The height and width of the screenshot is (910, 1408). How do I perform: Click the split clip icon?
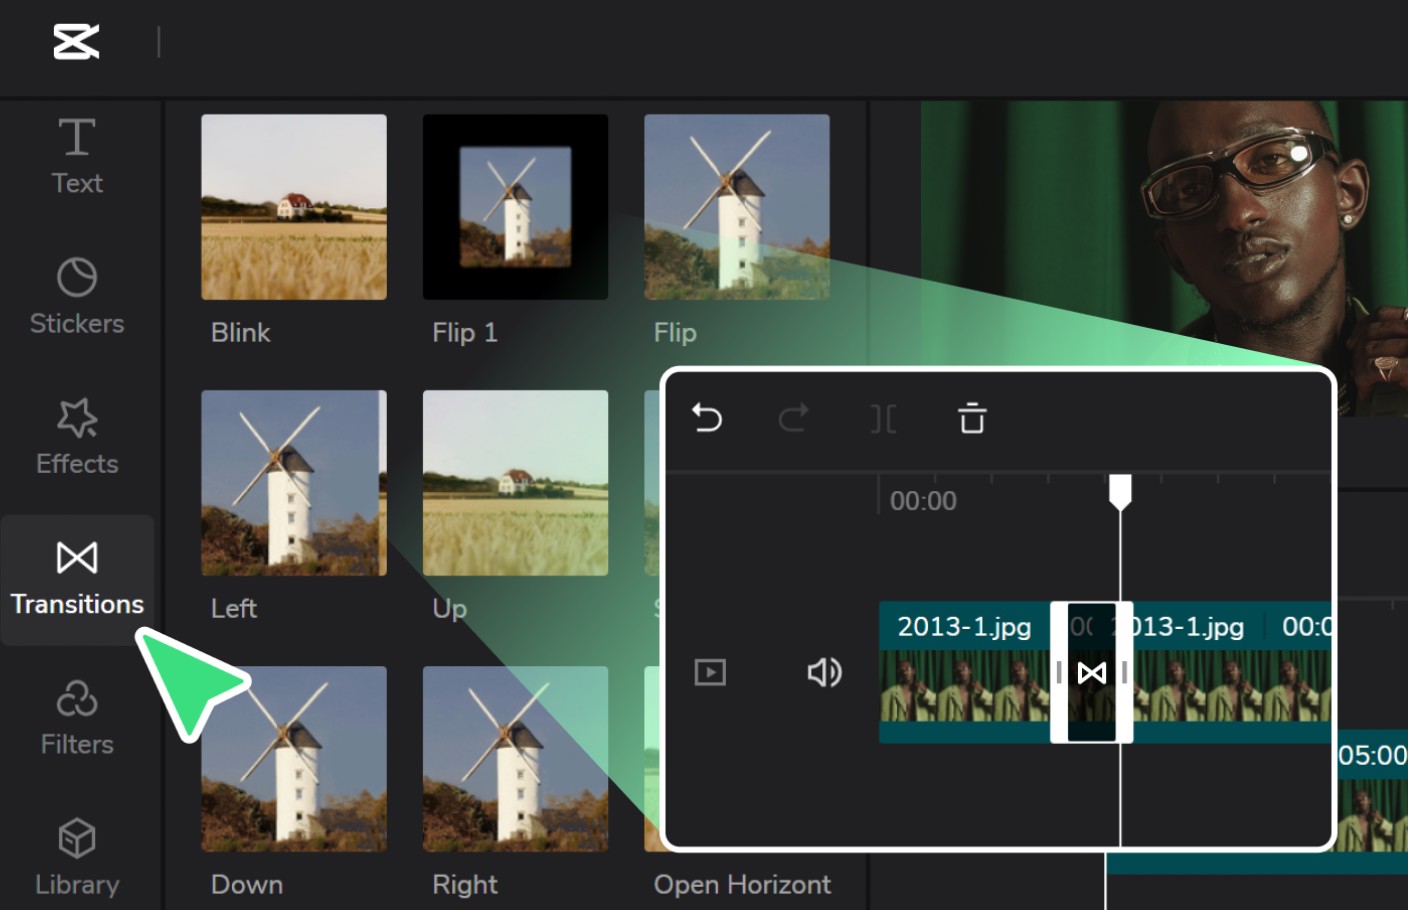click(883, 419)
